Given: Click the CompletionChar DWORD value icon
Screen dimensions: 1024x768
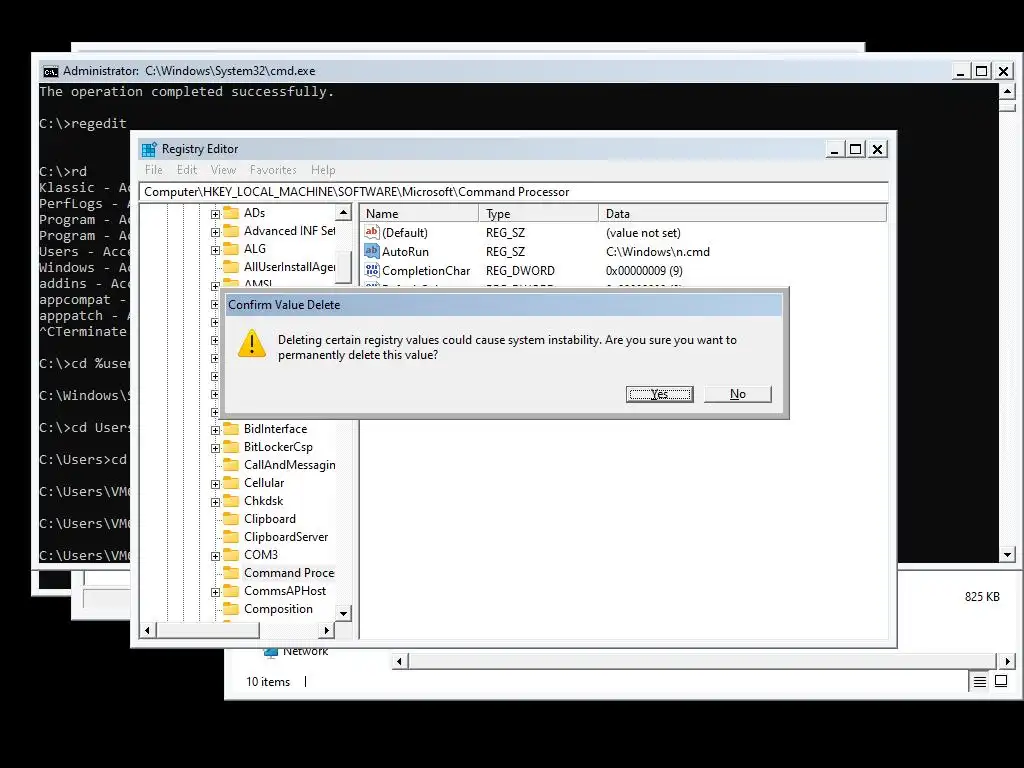Looking at the screenshot, I should [x=372, y=270].
